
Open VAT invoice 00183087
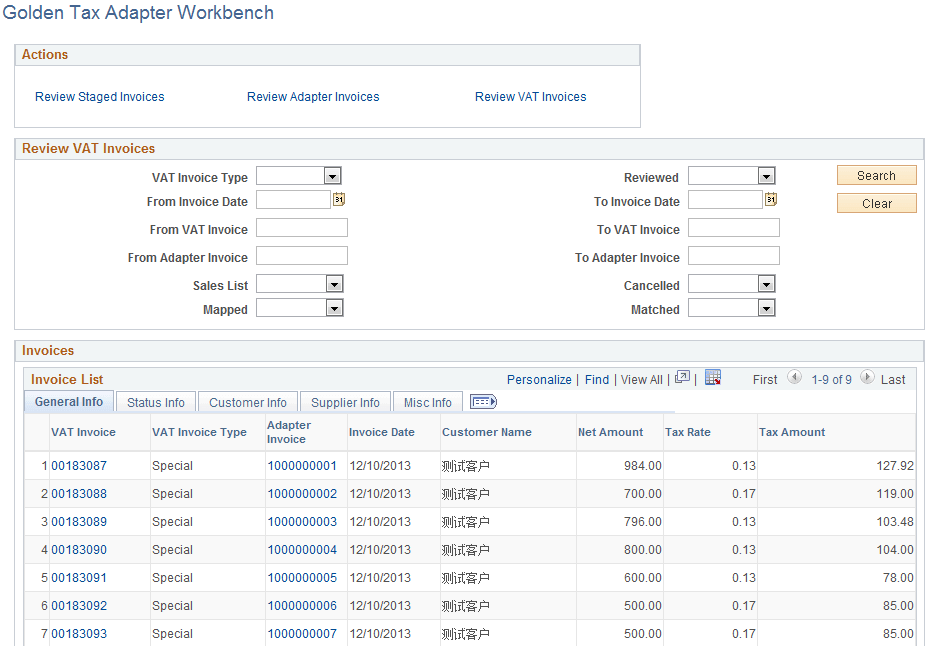tap(80, 465)
